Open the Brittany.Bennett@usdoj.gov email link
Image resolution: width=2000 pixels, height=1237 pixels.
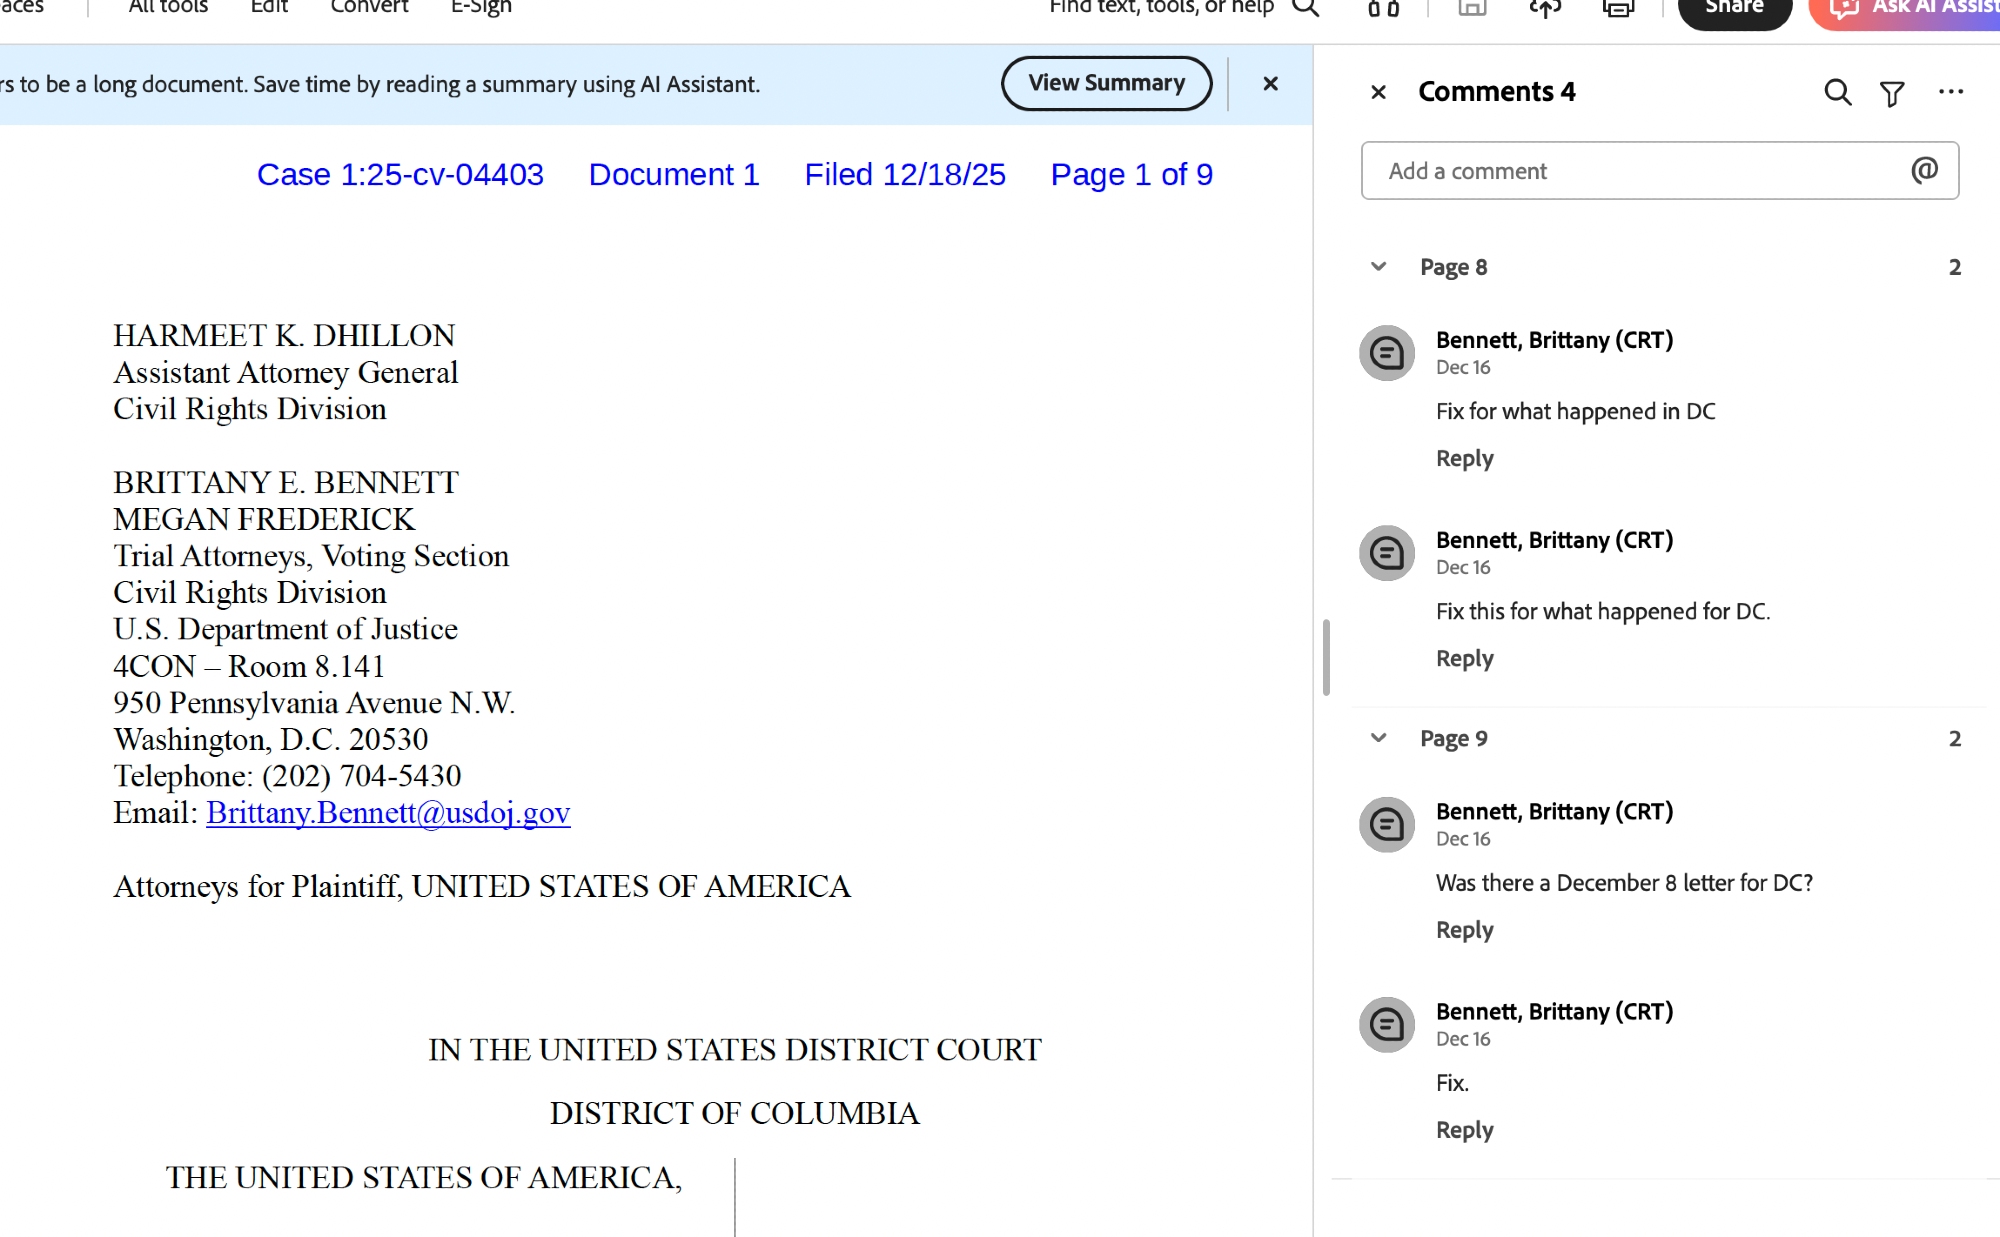pos(388,813)
